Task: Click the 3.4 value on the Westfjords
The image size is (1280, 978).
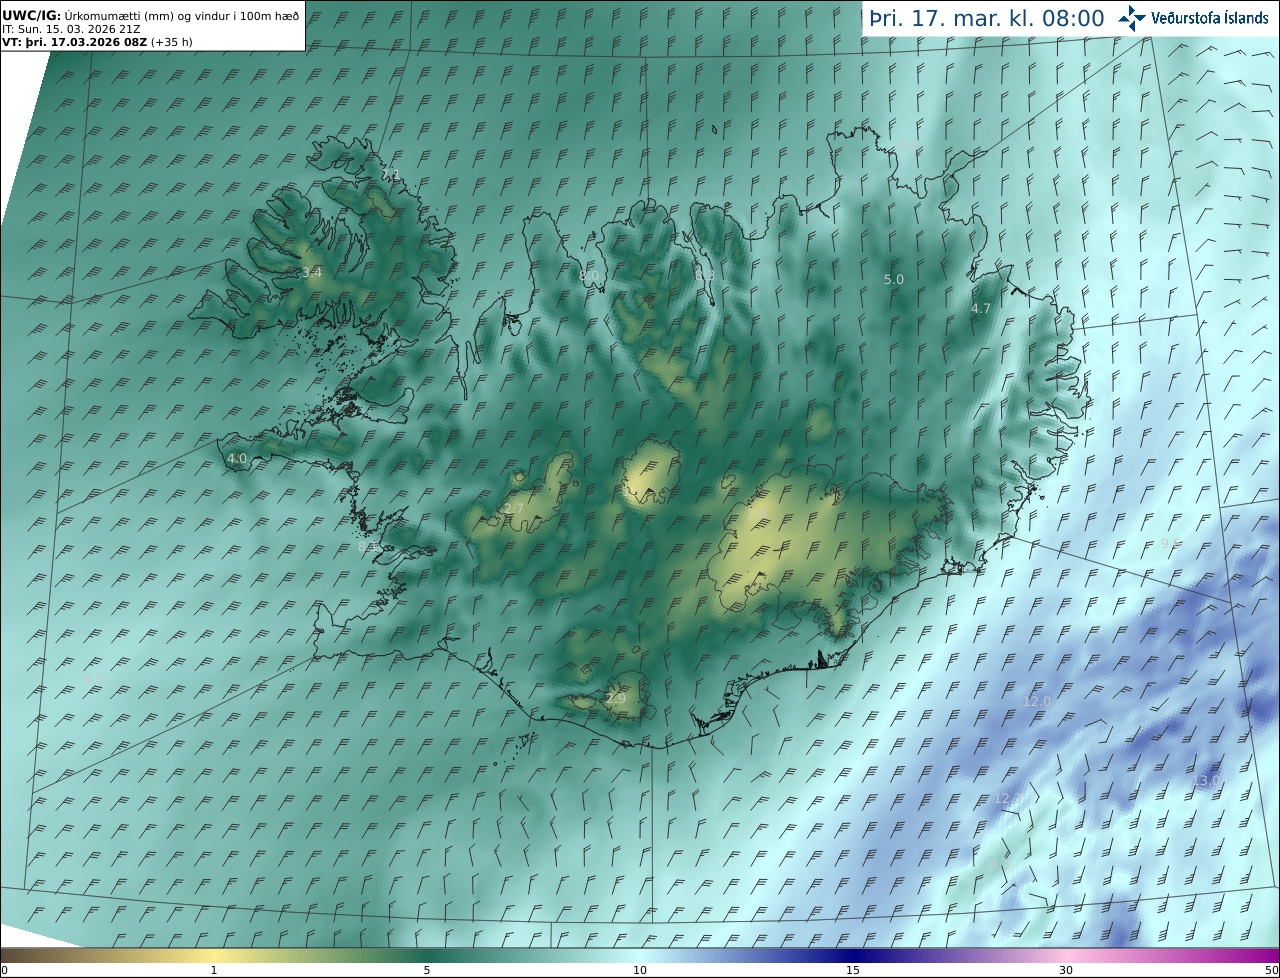Action: [311, 272]
